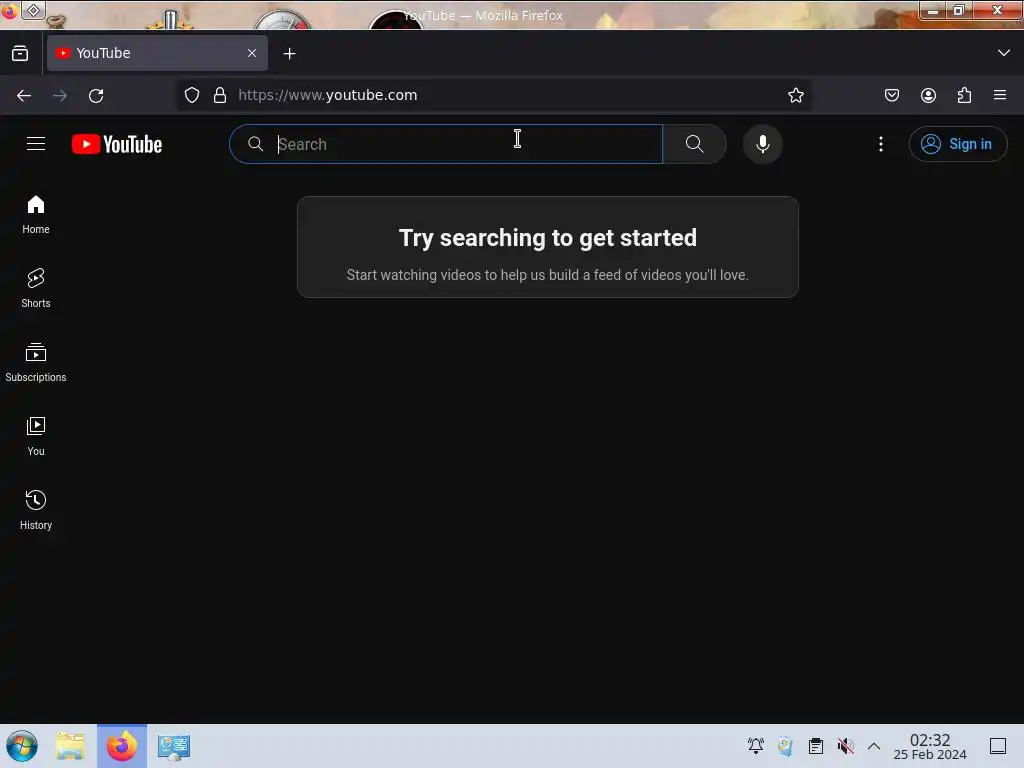Open the system settings taskbar app
The image size is (1024, 768).
174,746
